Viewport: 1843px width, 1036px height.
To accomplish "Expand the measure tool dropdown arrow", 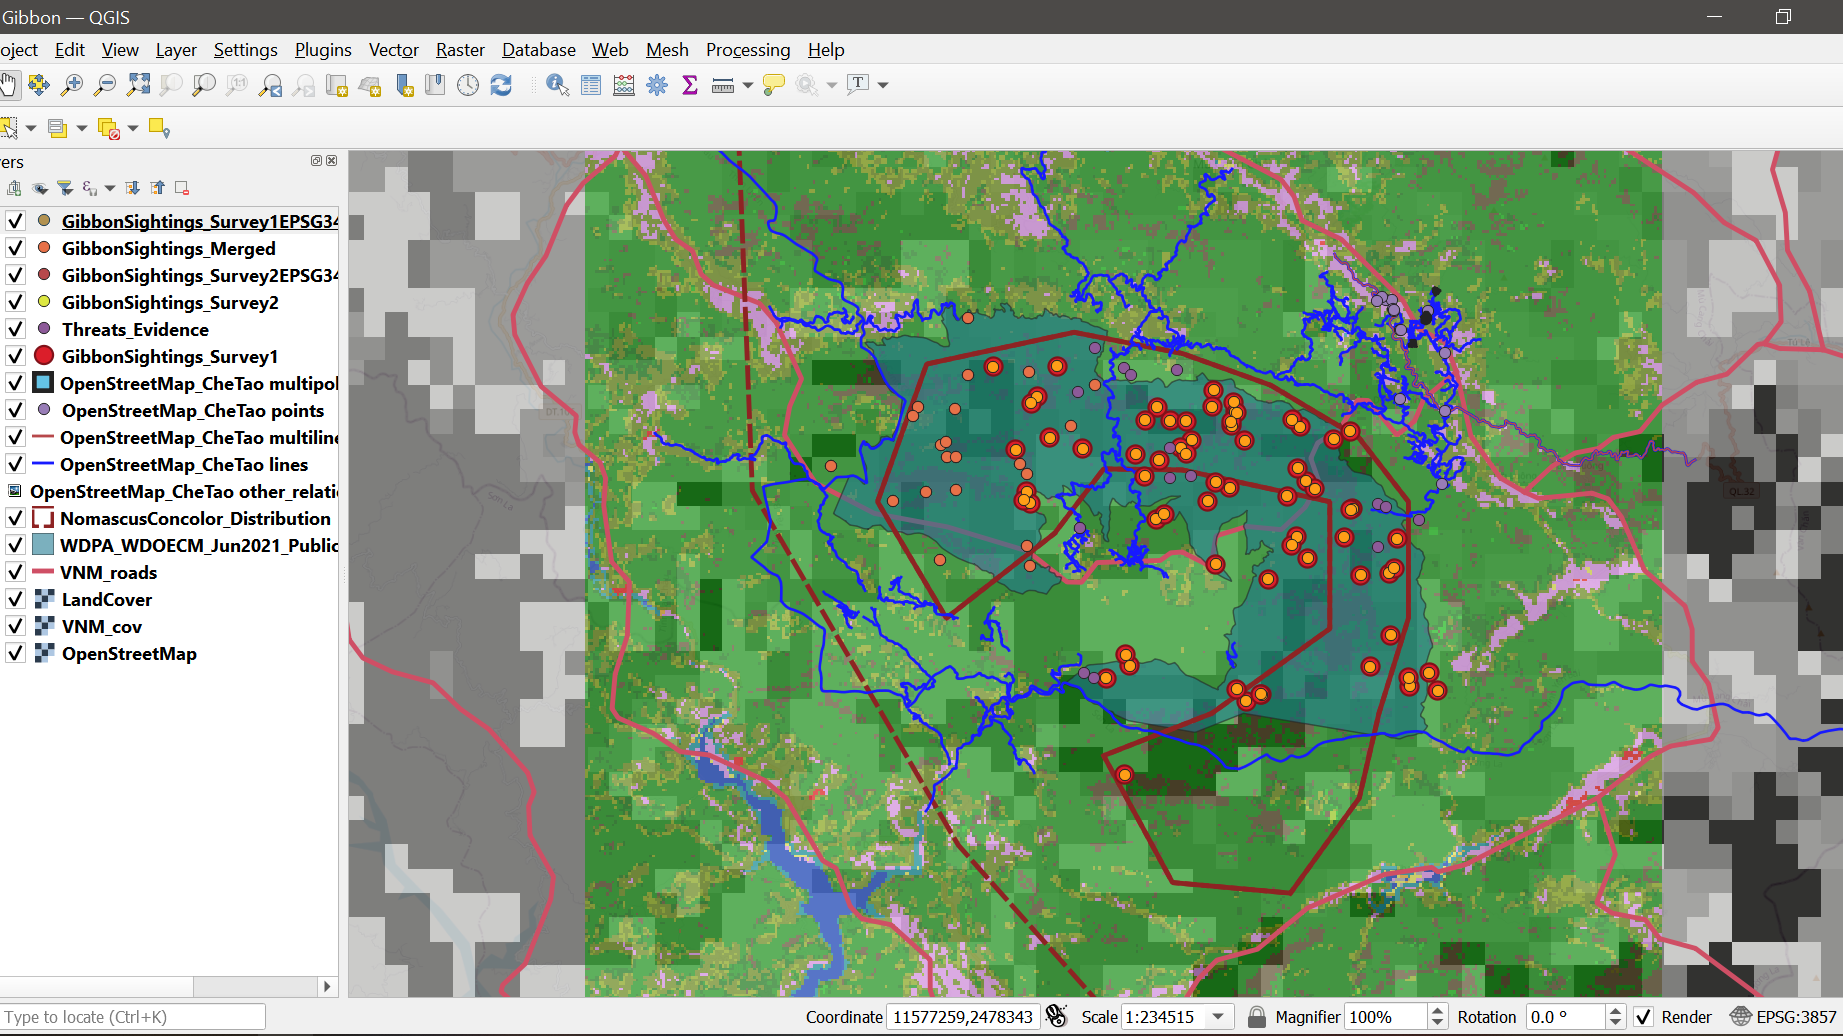I will point(747,86).
